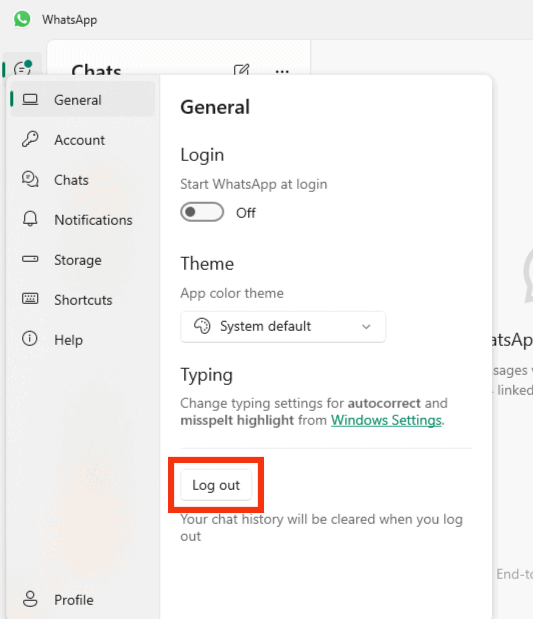Expand theme list via chevron arrow
533x619 pixels.
366,327
